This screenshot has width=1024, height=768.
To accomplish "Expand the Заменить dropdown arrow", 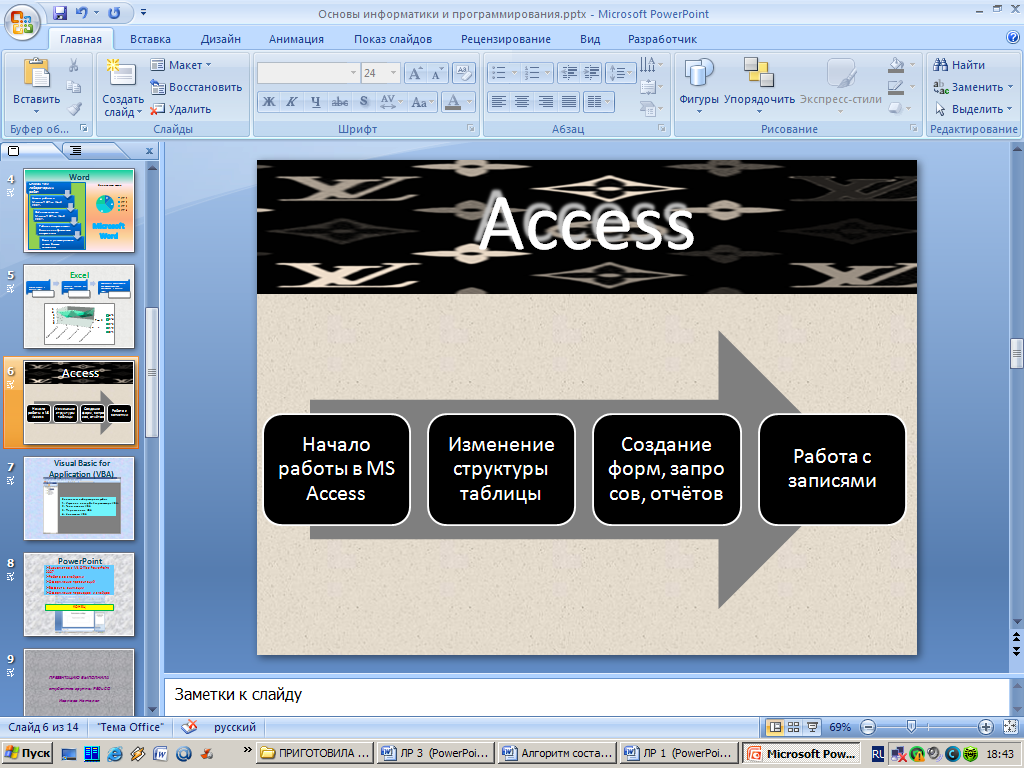I will [x=1011, y=87].
